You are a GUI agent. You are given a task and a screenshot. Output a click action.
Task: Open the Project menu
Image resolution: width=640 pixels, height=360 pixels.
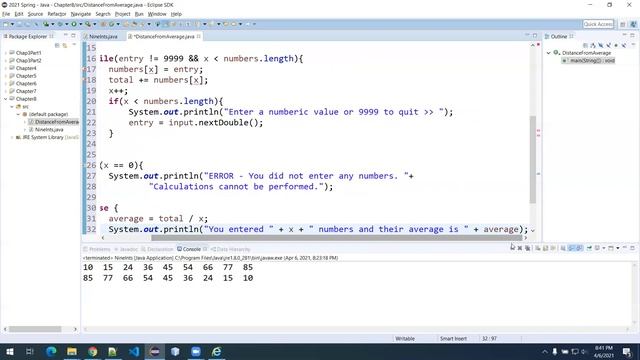click(122, 14)
